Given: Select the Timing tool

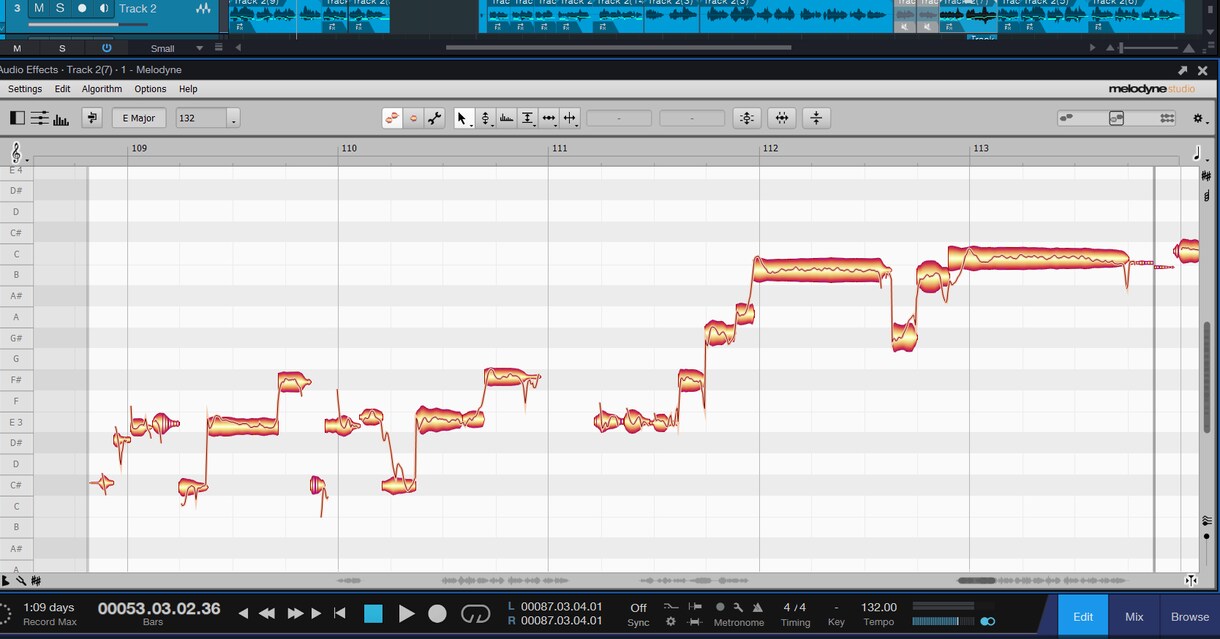Looking at the screenshot, I should (x=548, y=118).
